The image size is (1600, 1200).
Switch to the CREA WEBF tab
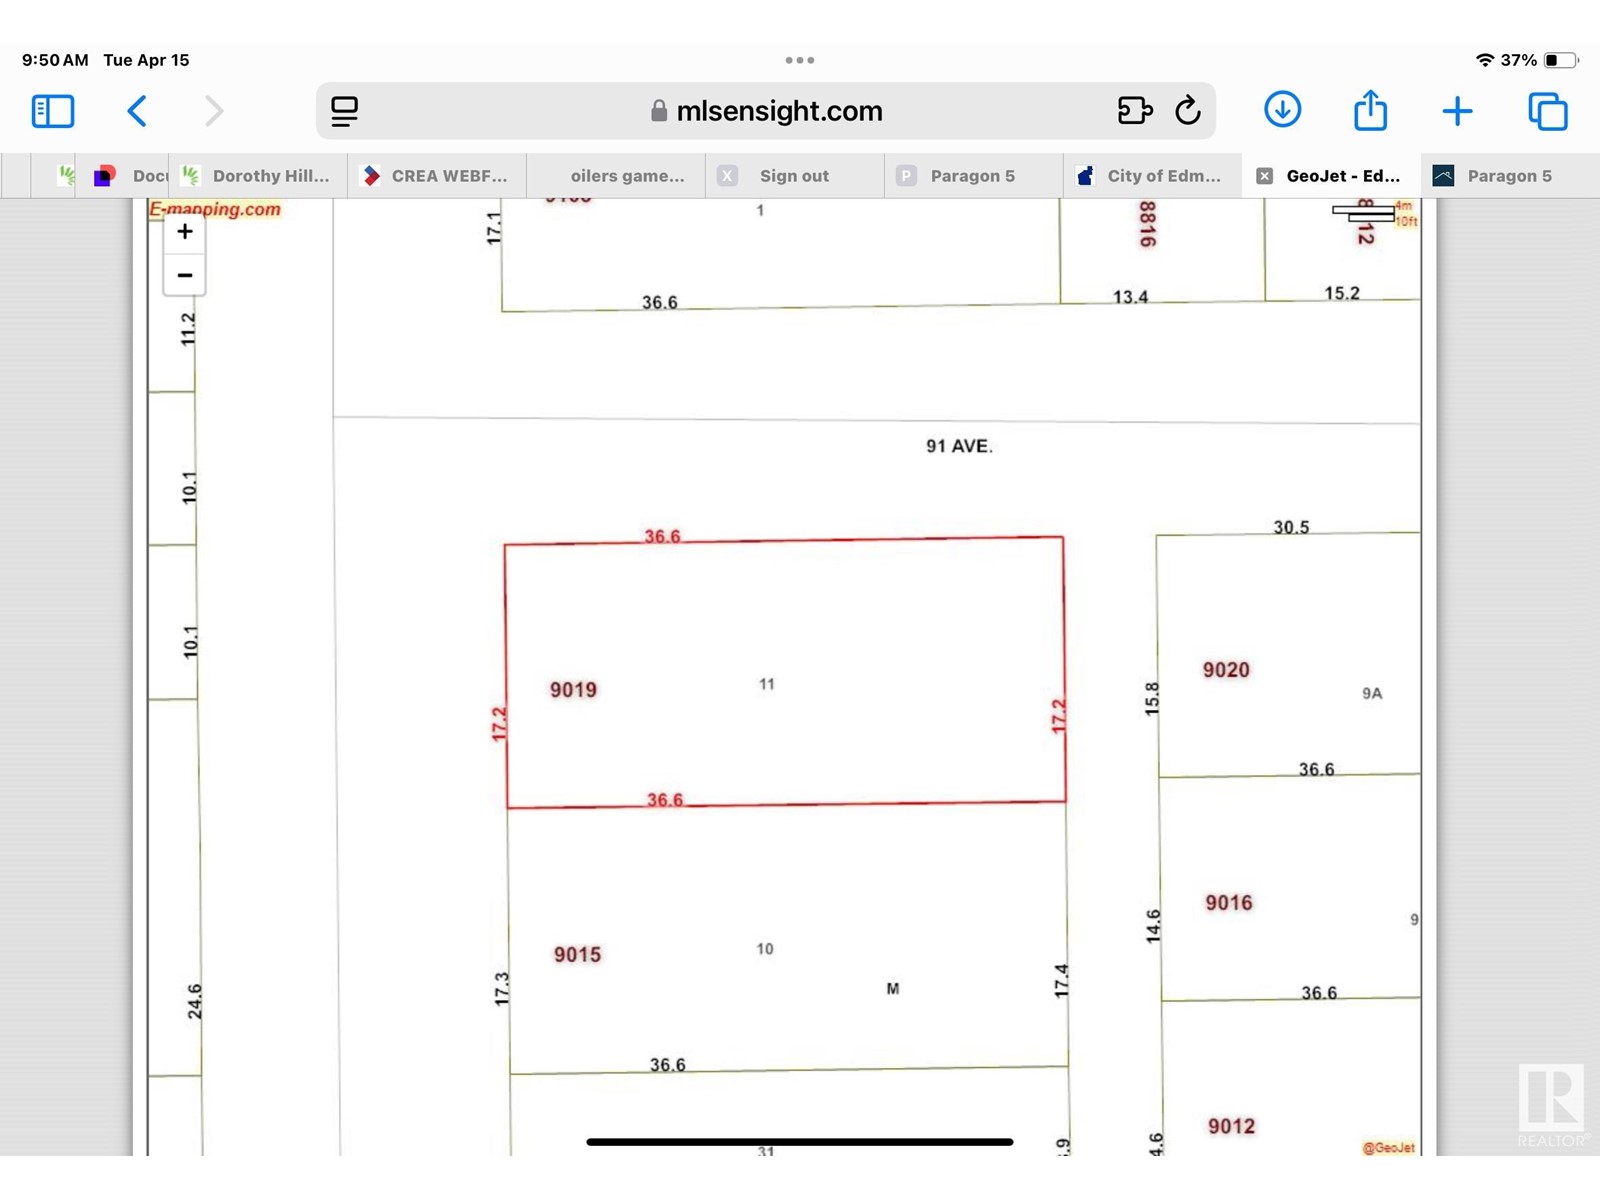(437, 176)
